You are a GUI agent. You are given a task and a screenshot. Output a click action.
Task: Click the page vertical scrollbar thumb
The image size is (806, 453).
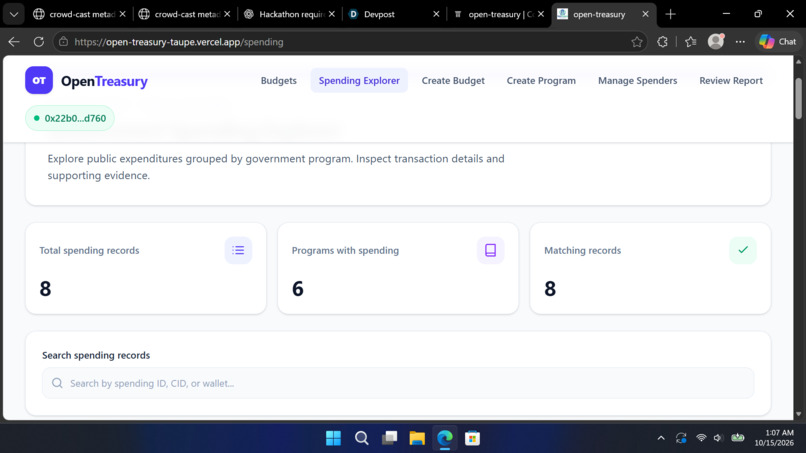pyautogui.click(x=798, y=98)
